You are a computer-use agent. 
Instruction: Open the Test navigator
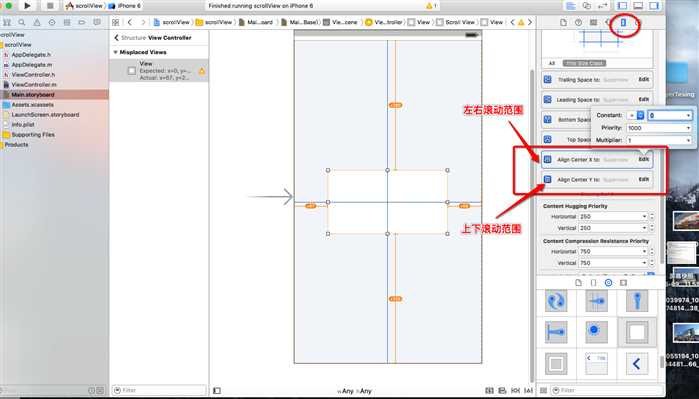(x=52, y=22)
